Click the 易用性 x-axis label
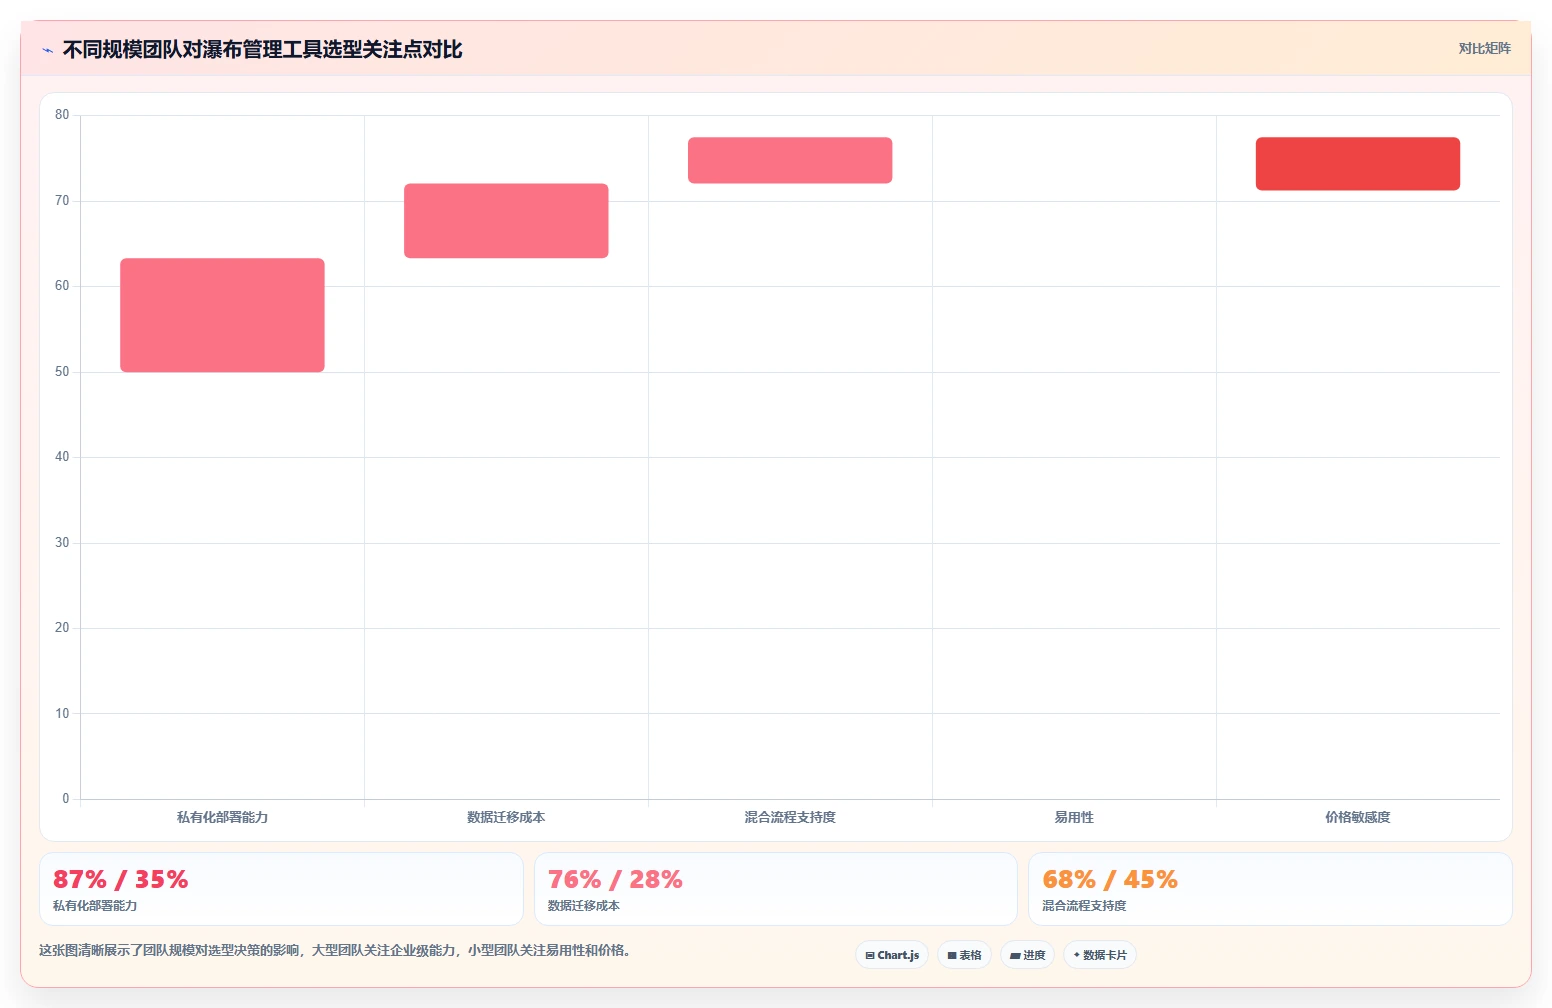1552x1008 pixels. tap(1074, 817)
